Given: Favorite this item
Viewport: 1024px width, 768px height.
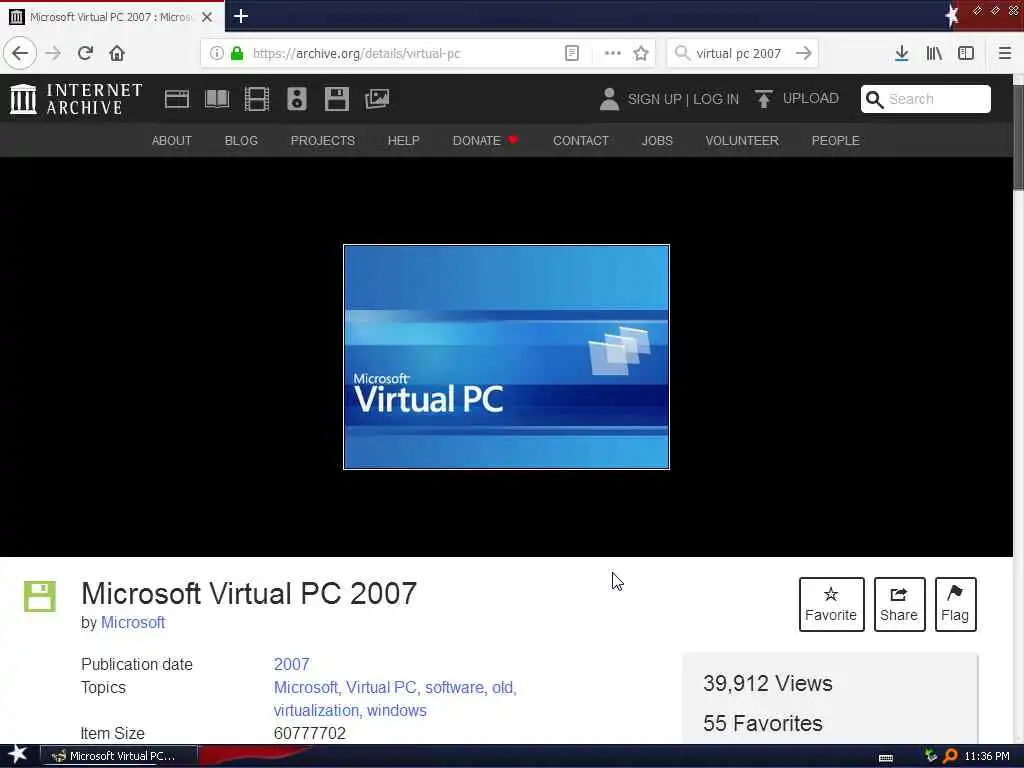Looking at the screenshot, I should pyautogui.click(x=831, y=604).
